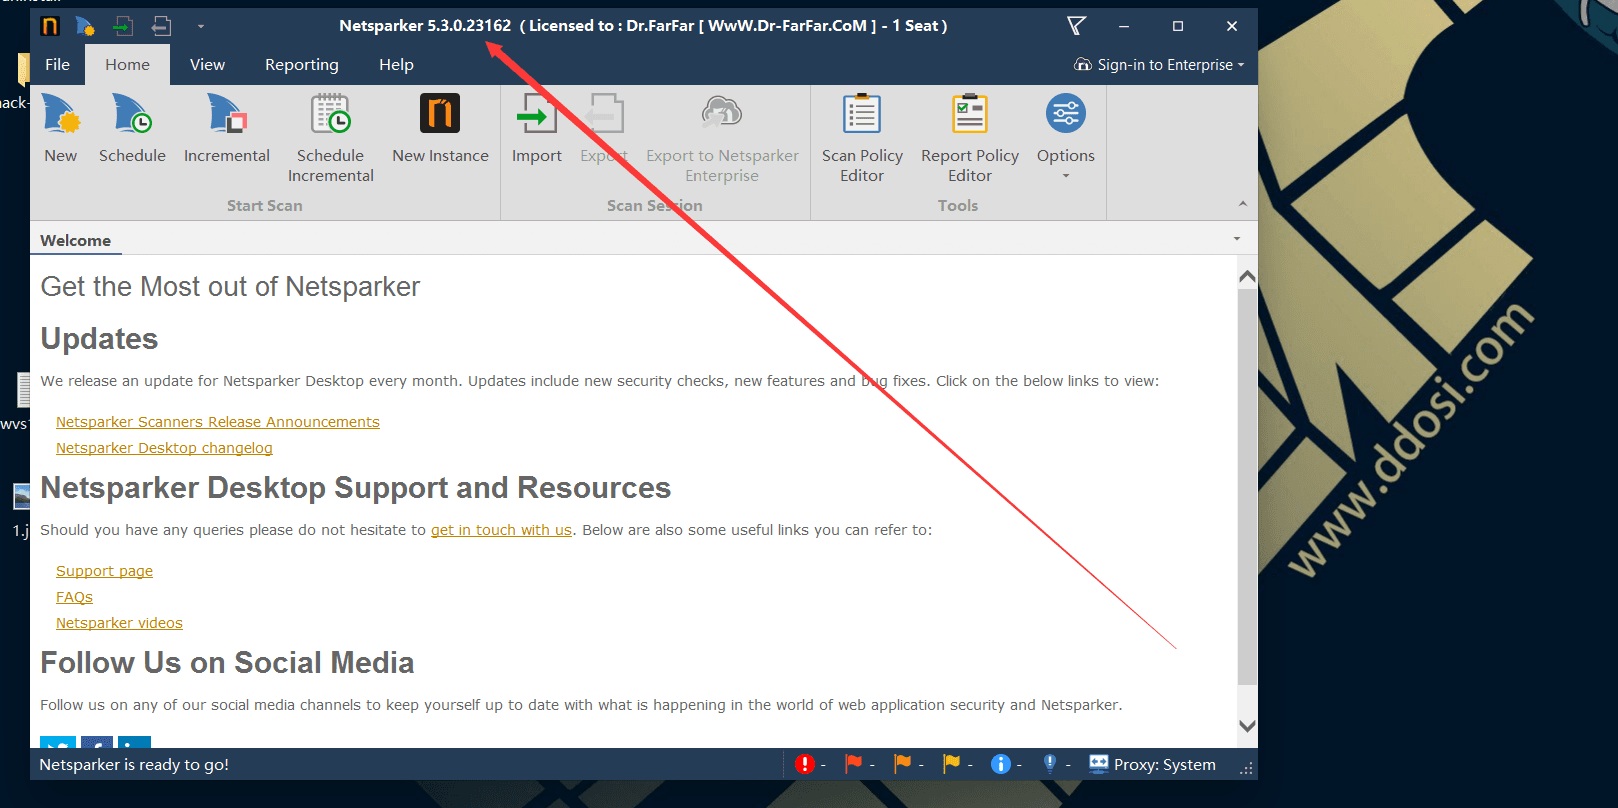Viewport: 1618px width, 808px height.
Task: Click the blue exclamation best-practice status icon
Action: pyautogui.click(x=1050, y=764)
